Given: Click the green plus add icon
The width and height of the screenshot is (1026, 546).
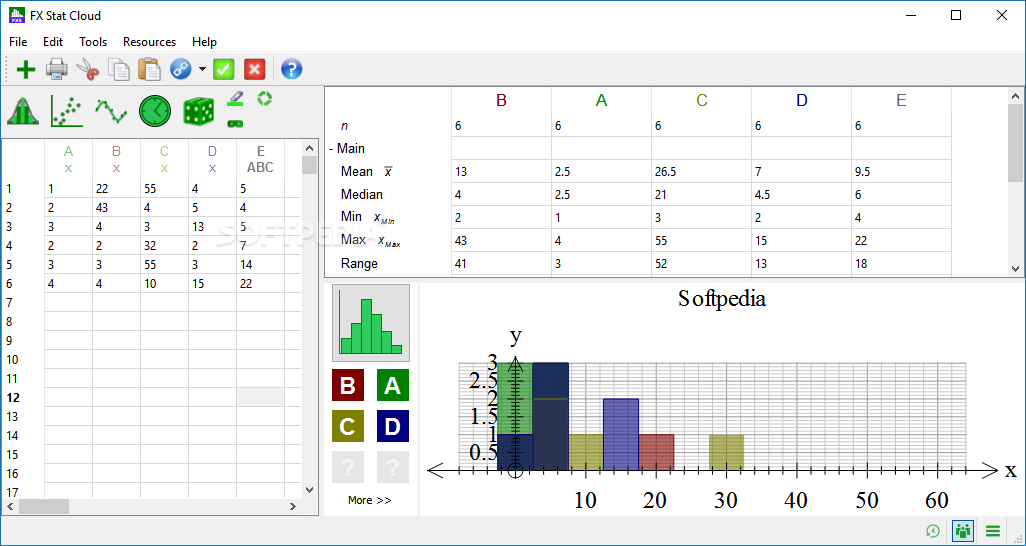Looking at the screenshot, I should click(x=26, y=69).
